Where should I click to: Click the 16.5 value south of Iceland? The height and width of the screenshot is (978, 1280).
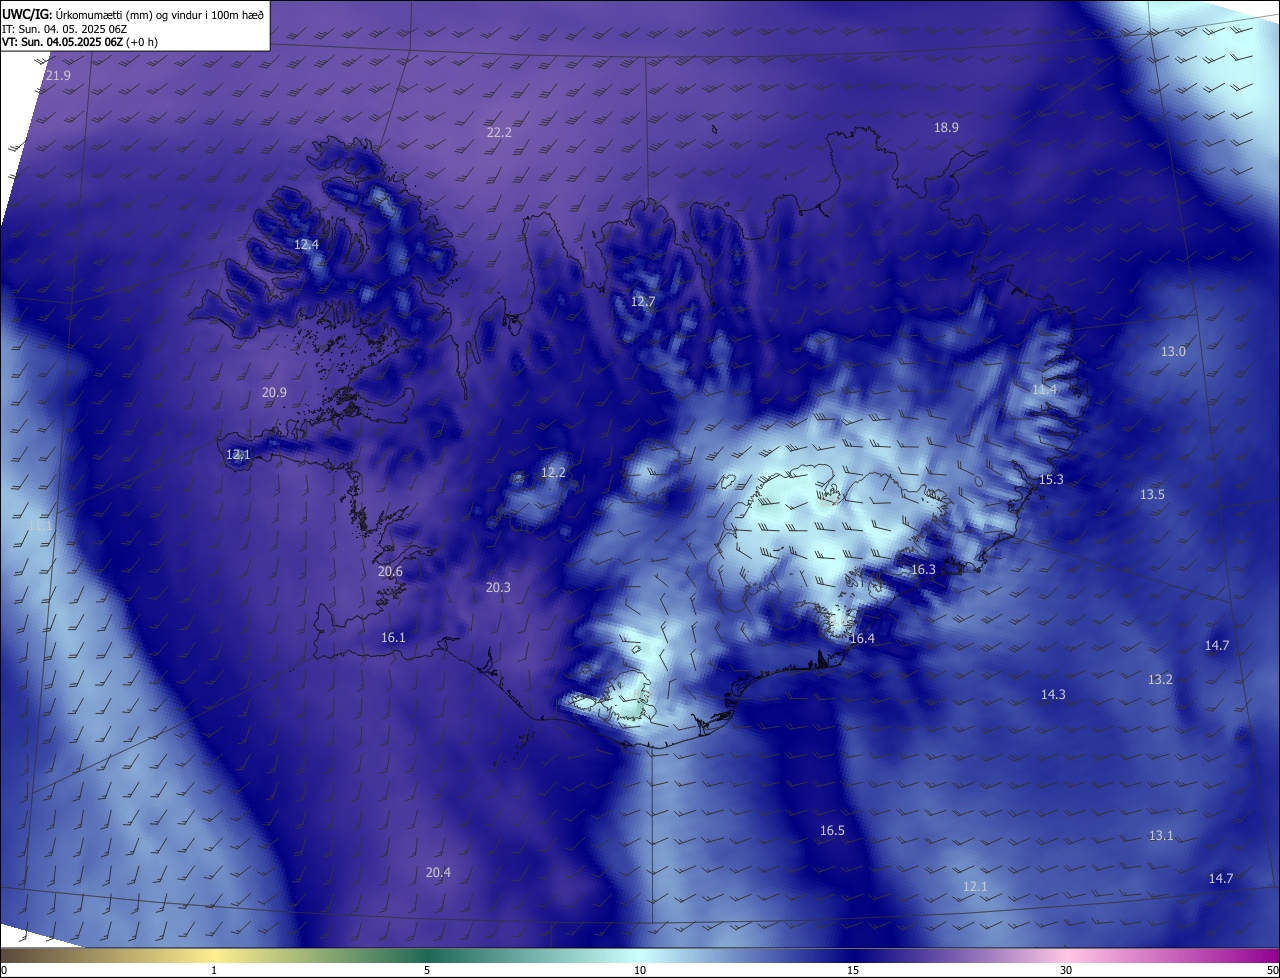coord(832,830)
